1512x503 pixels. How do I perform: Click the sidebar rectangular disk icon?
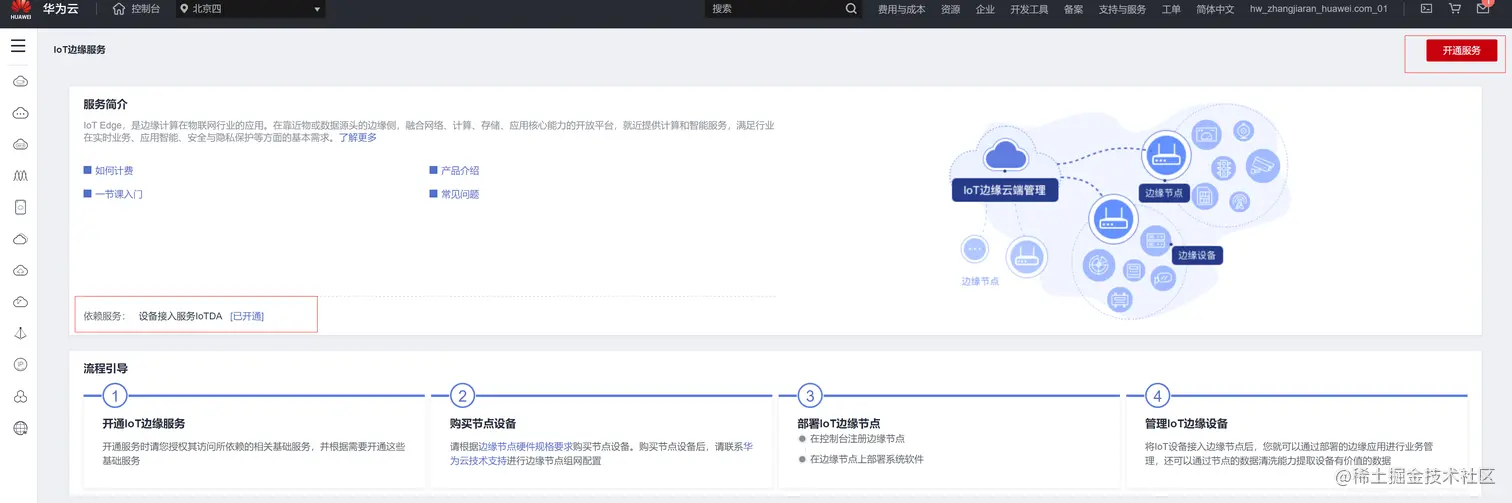pyautogui.click(x=20, y=207)
